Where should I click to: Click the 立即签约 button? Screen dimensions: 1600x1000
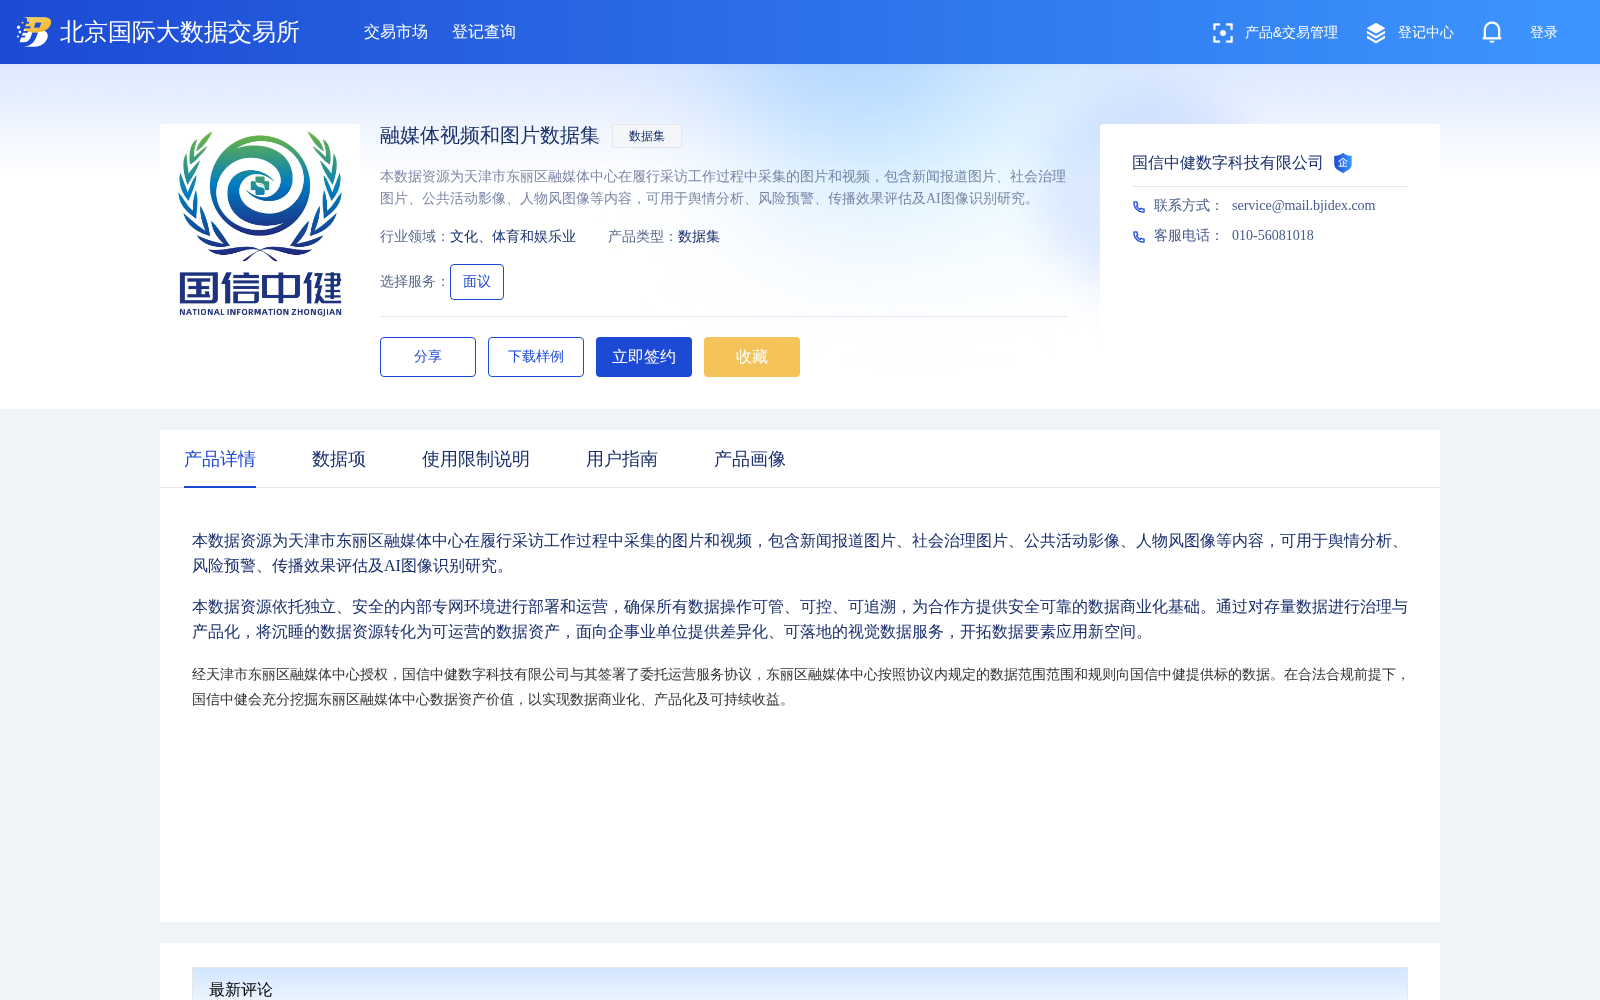click(644, 357)
